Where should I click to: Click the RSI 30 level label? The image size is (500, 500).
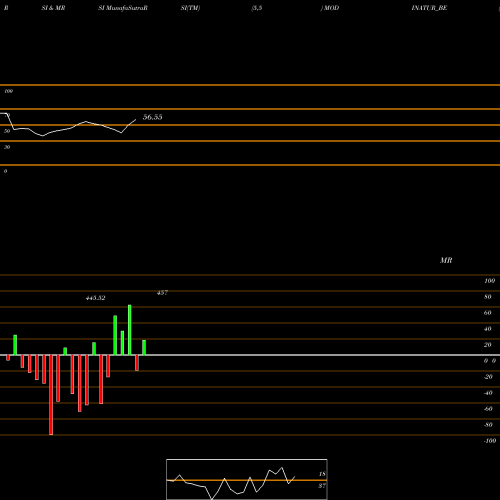pyautogui.click(x=7, y=147)
